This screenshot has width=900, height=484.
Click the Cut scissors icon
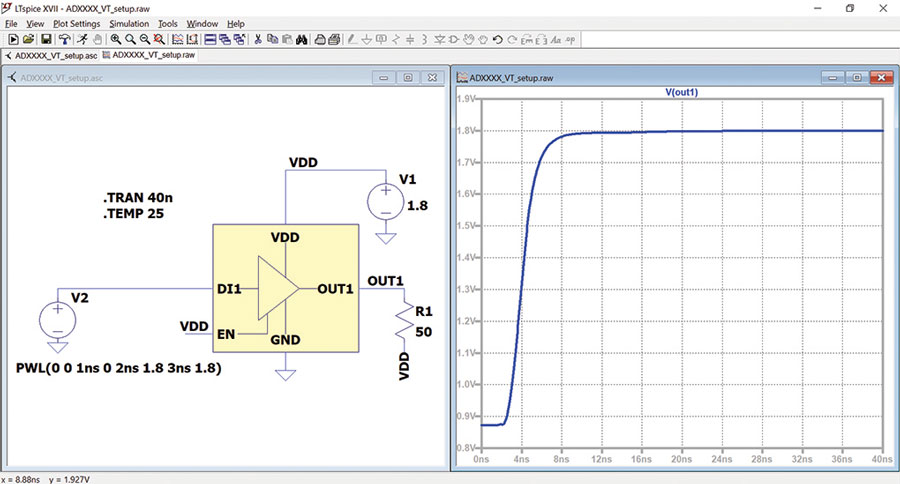pos(258,39)
